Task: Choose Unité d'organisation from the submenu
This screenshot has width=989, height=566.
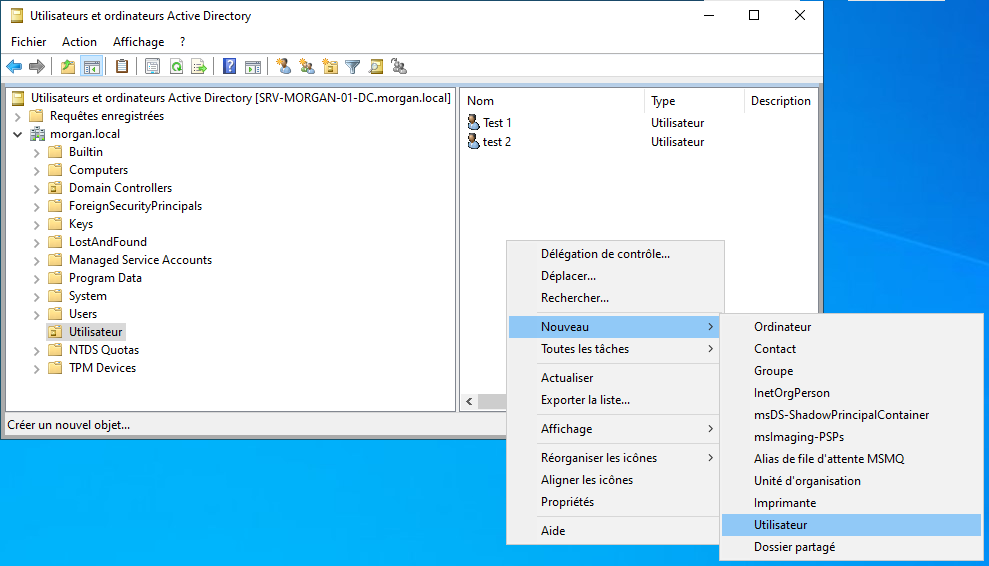Action: click(807, 481)
